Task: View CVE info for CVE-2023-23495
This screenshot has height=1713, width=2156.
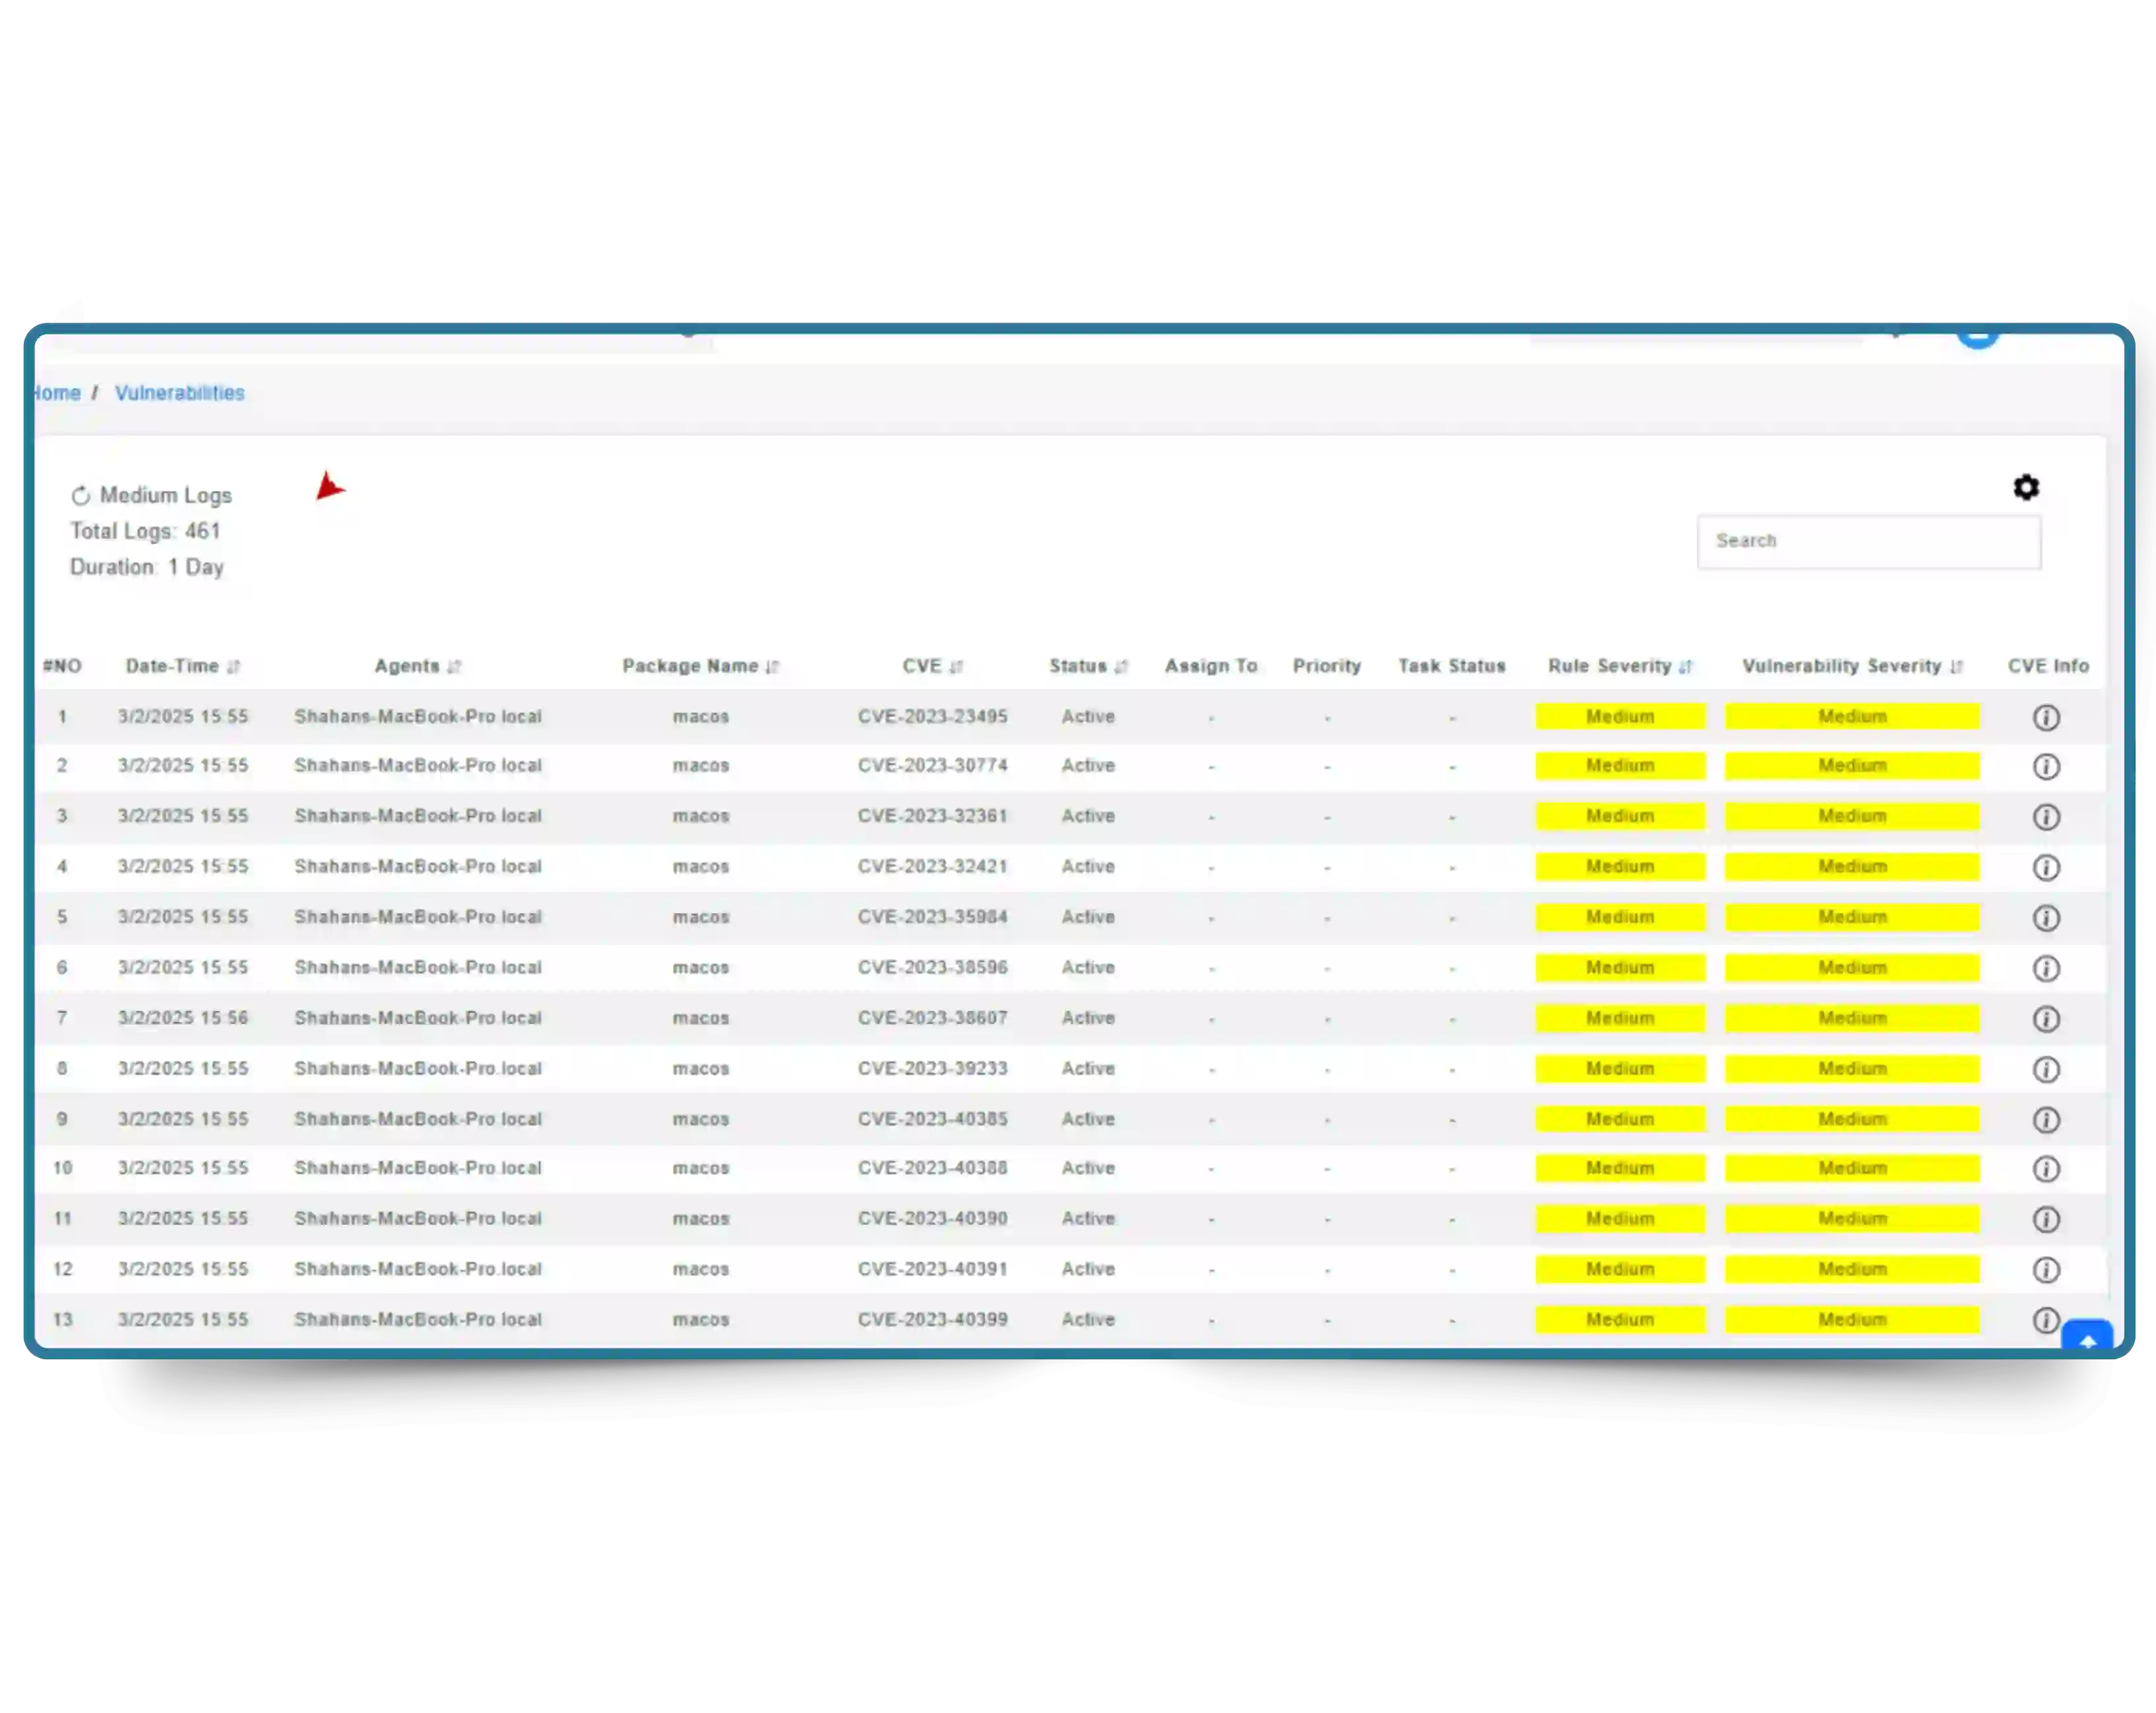Action: pos(2046,716)
